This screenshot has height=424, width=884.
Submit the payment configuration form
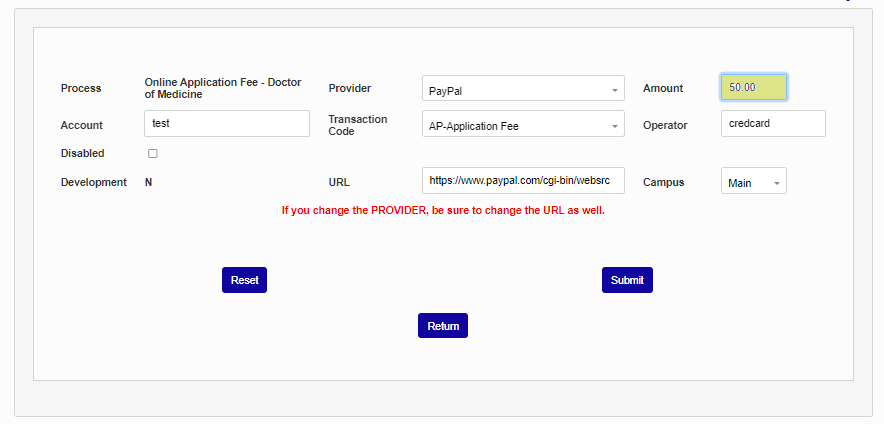627,280
